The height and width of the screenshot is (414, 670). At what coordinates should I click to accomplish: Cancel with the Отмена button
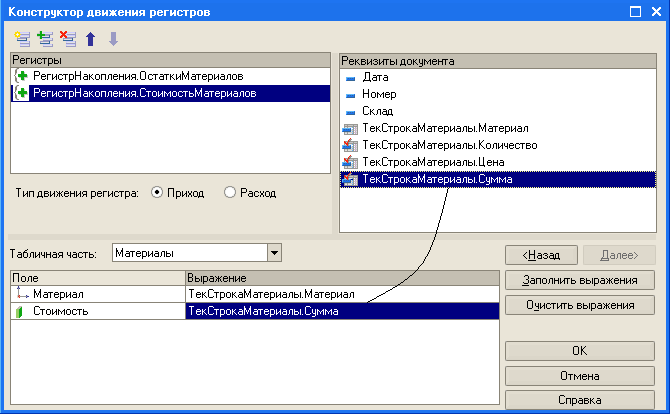pos(580,376)
